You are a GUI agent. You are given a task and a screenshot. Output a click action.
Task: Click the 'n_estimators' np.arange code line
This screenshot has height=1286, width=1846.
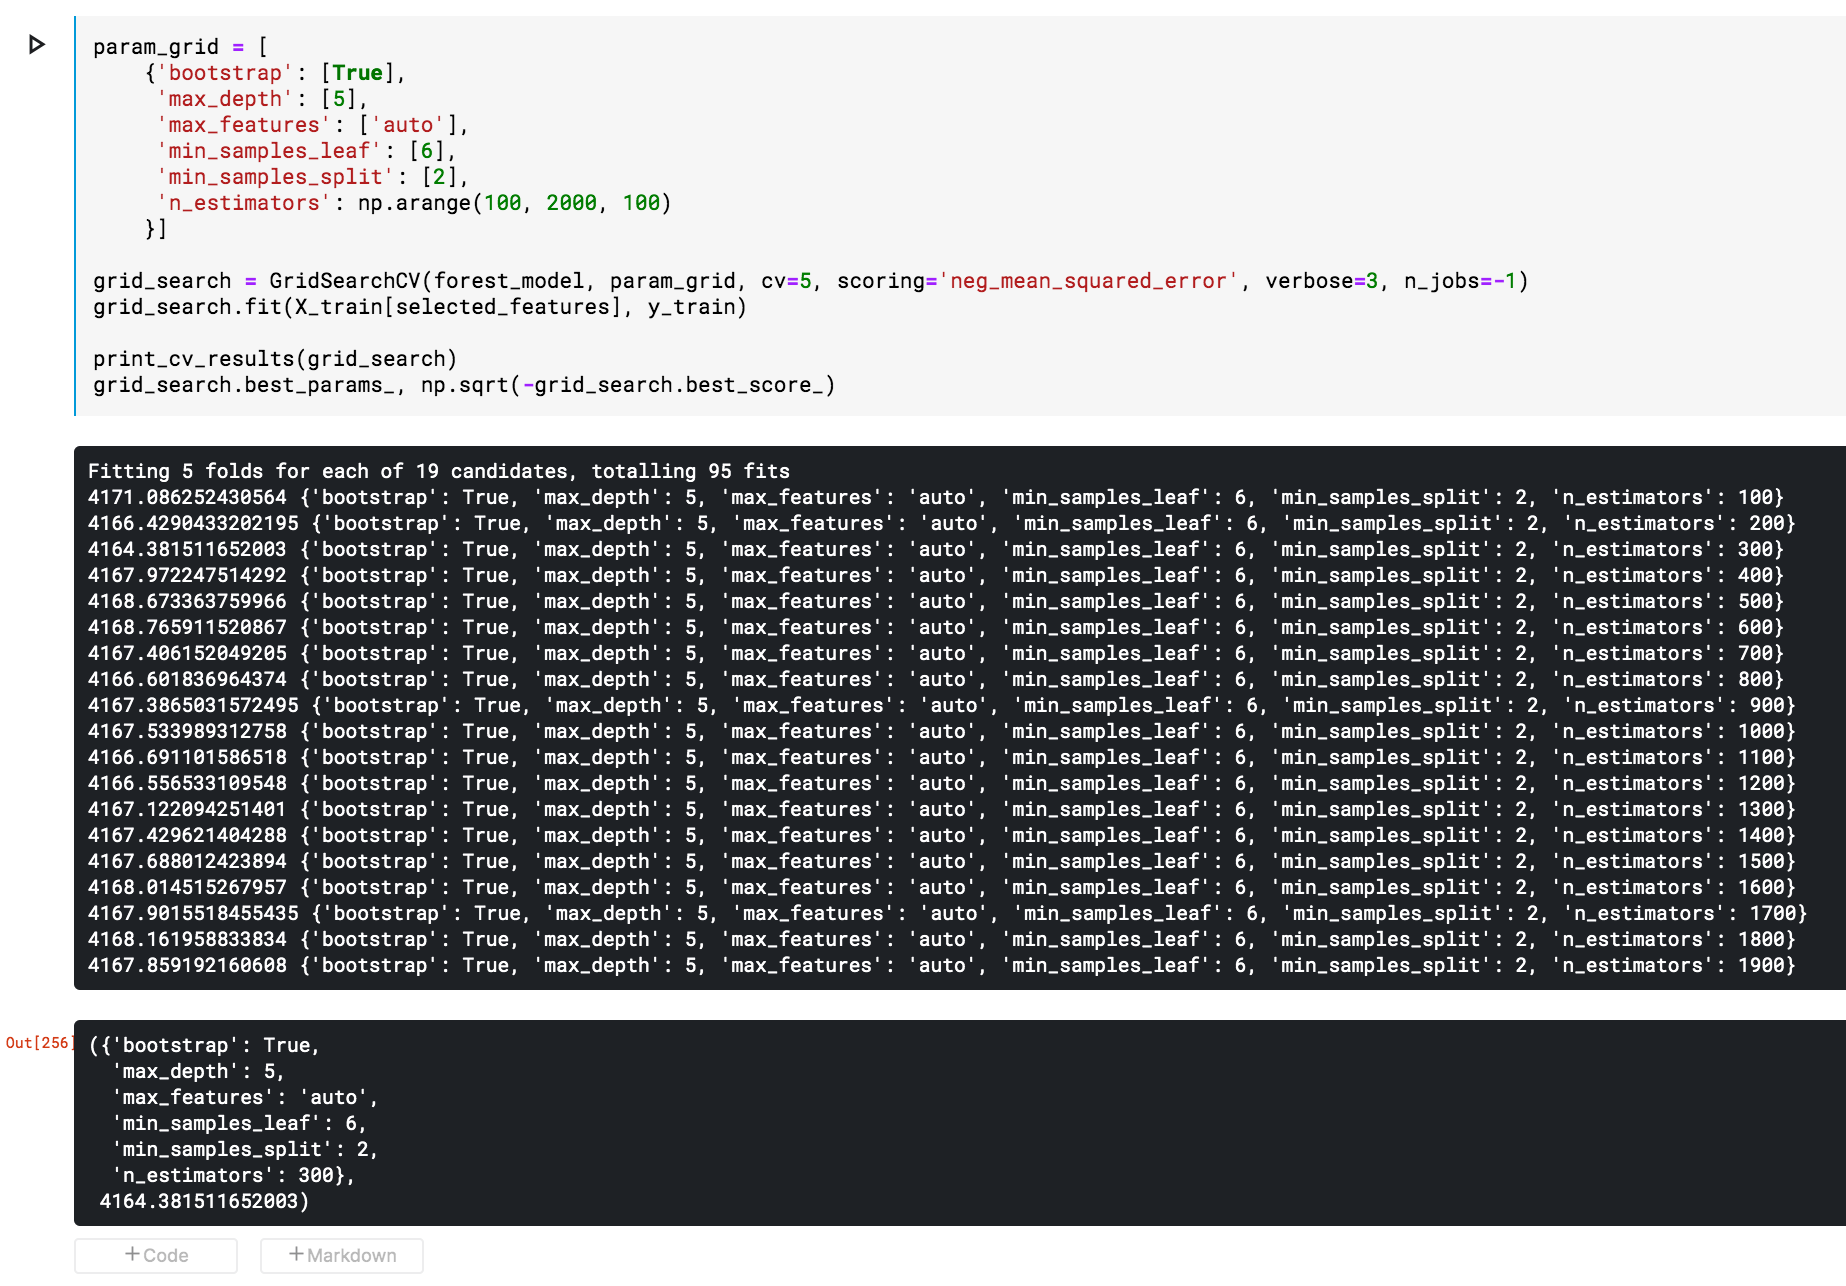413,203
